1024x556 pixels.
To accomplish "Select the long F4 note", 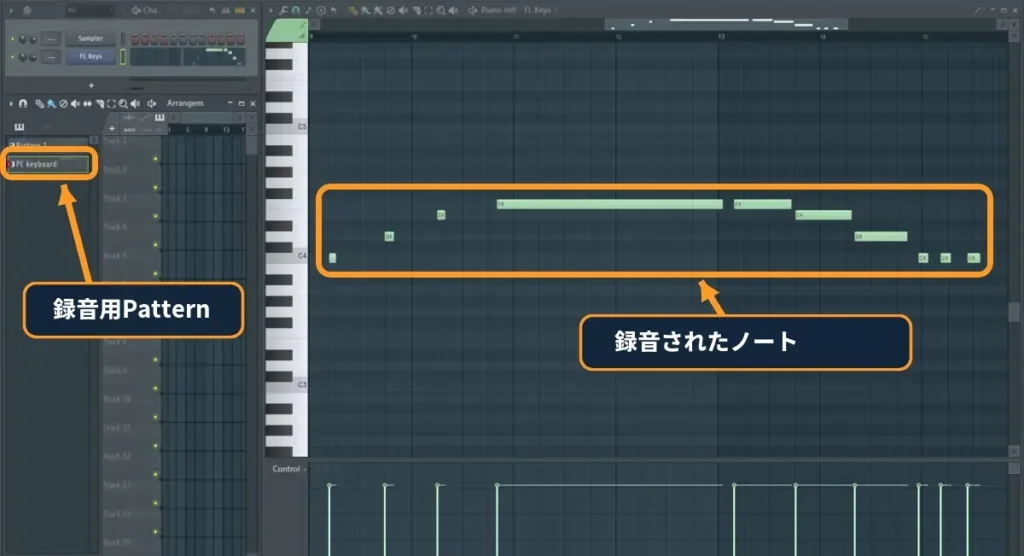I will pos(609,204).
